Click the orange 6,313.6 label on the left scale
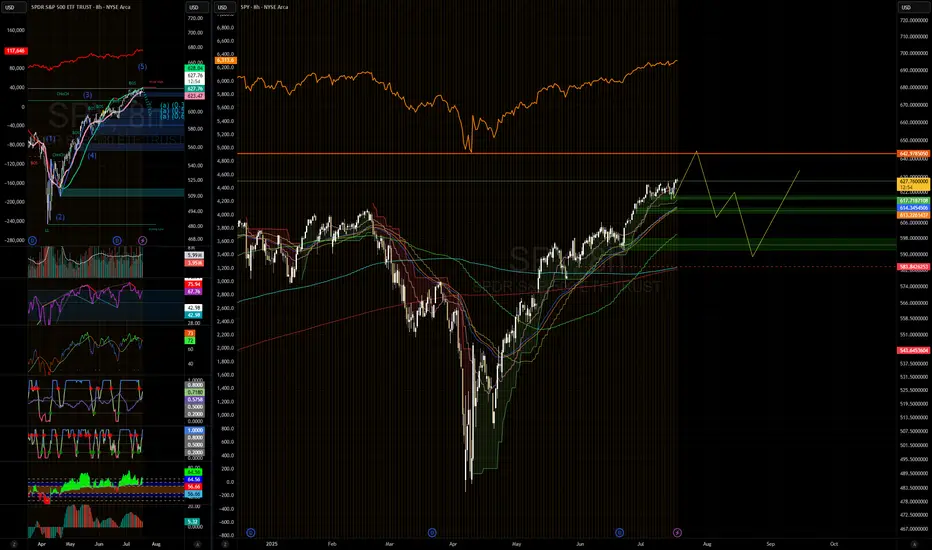The width and height of the screenshot is (932, 550). tap(226, 60)
